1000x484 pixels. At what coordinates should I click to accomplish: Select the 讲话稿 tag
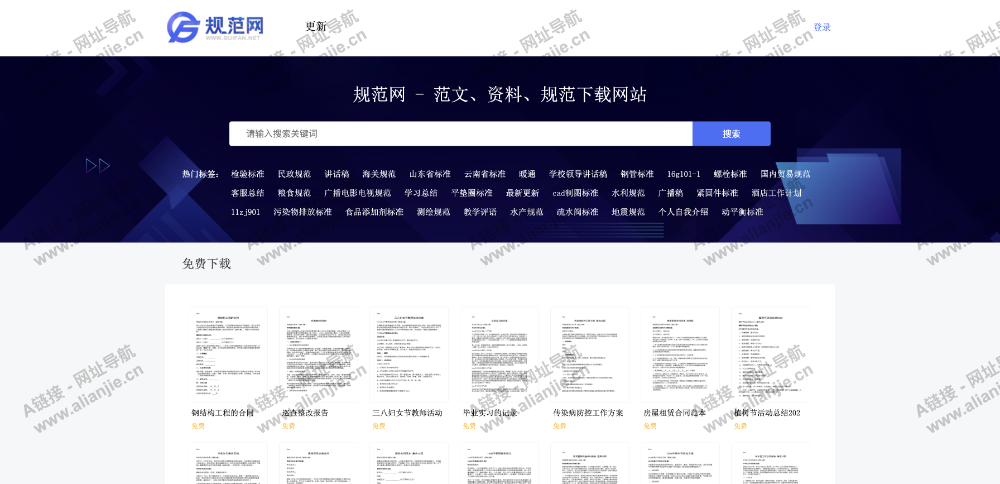336,173
